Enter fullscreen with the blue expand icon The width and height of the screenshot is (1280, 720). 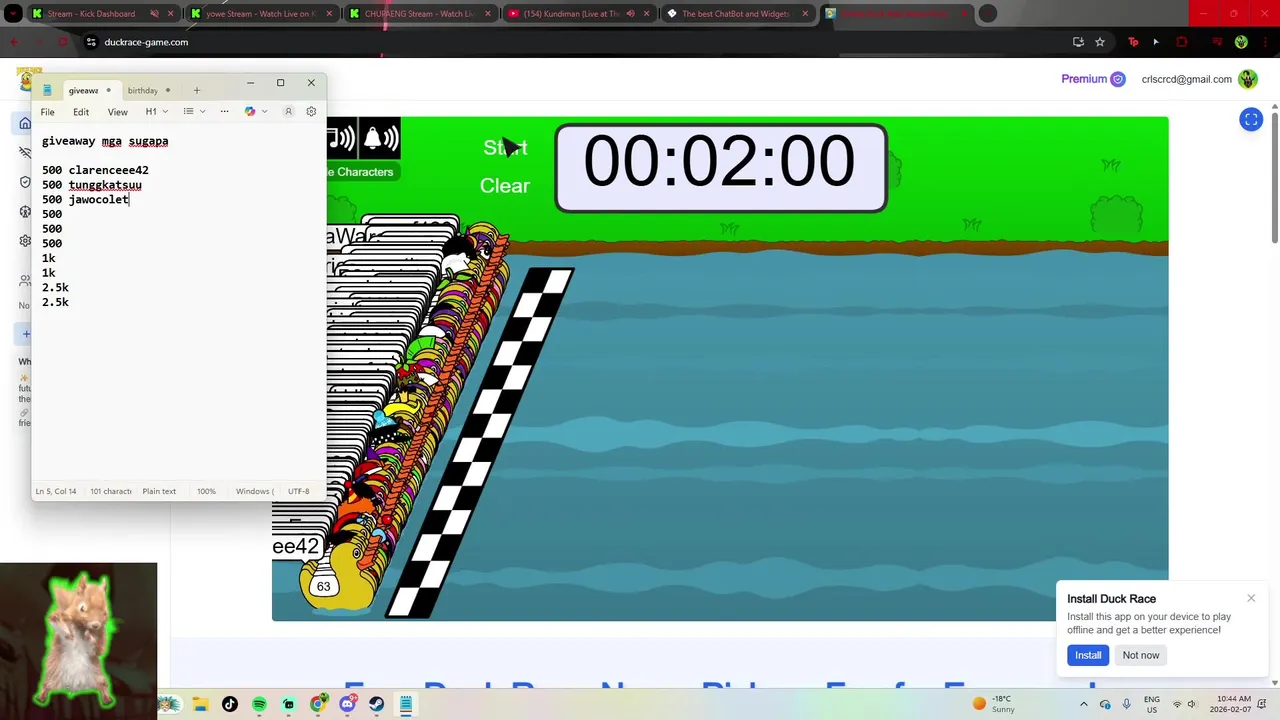(x=1251, y=120)
